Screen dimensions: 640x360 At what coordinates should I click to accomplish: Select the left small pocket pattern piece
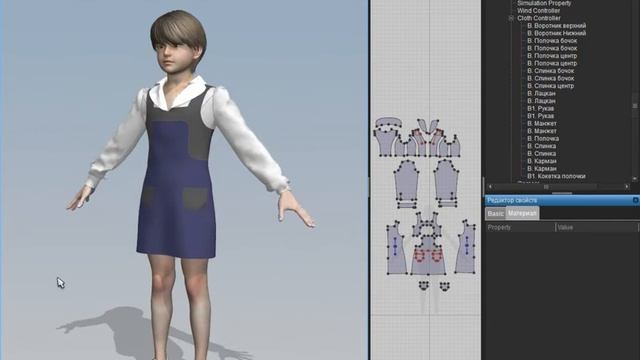coord(424,285)
